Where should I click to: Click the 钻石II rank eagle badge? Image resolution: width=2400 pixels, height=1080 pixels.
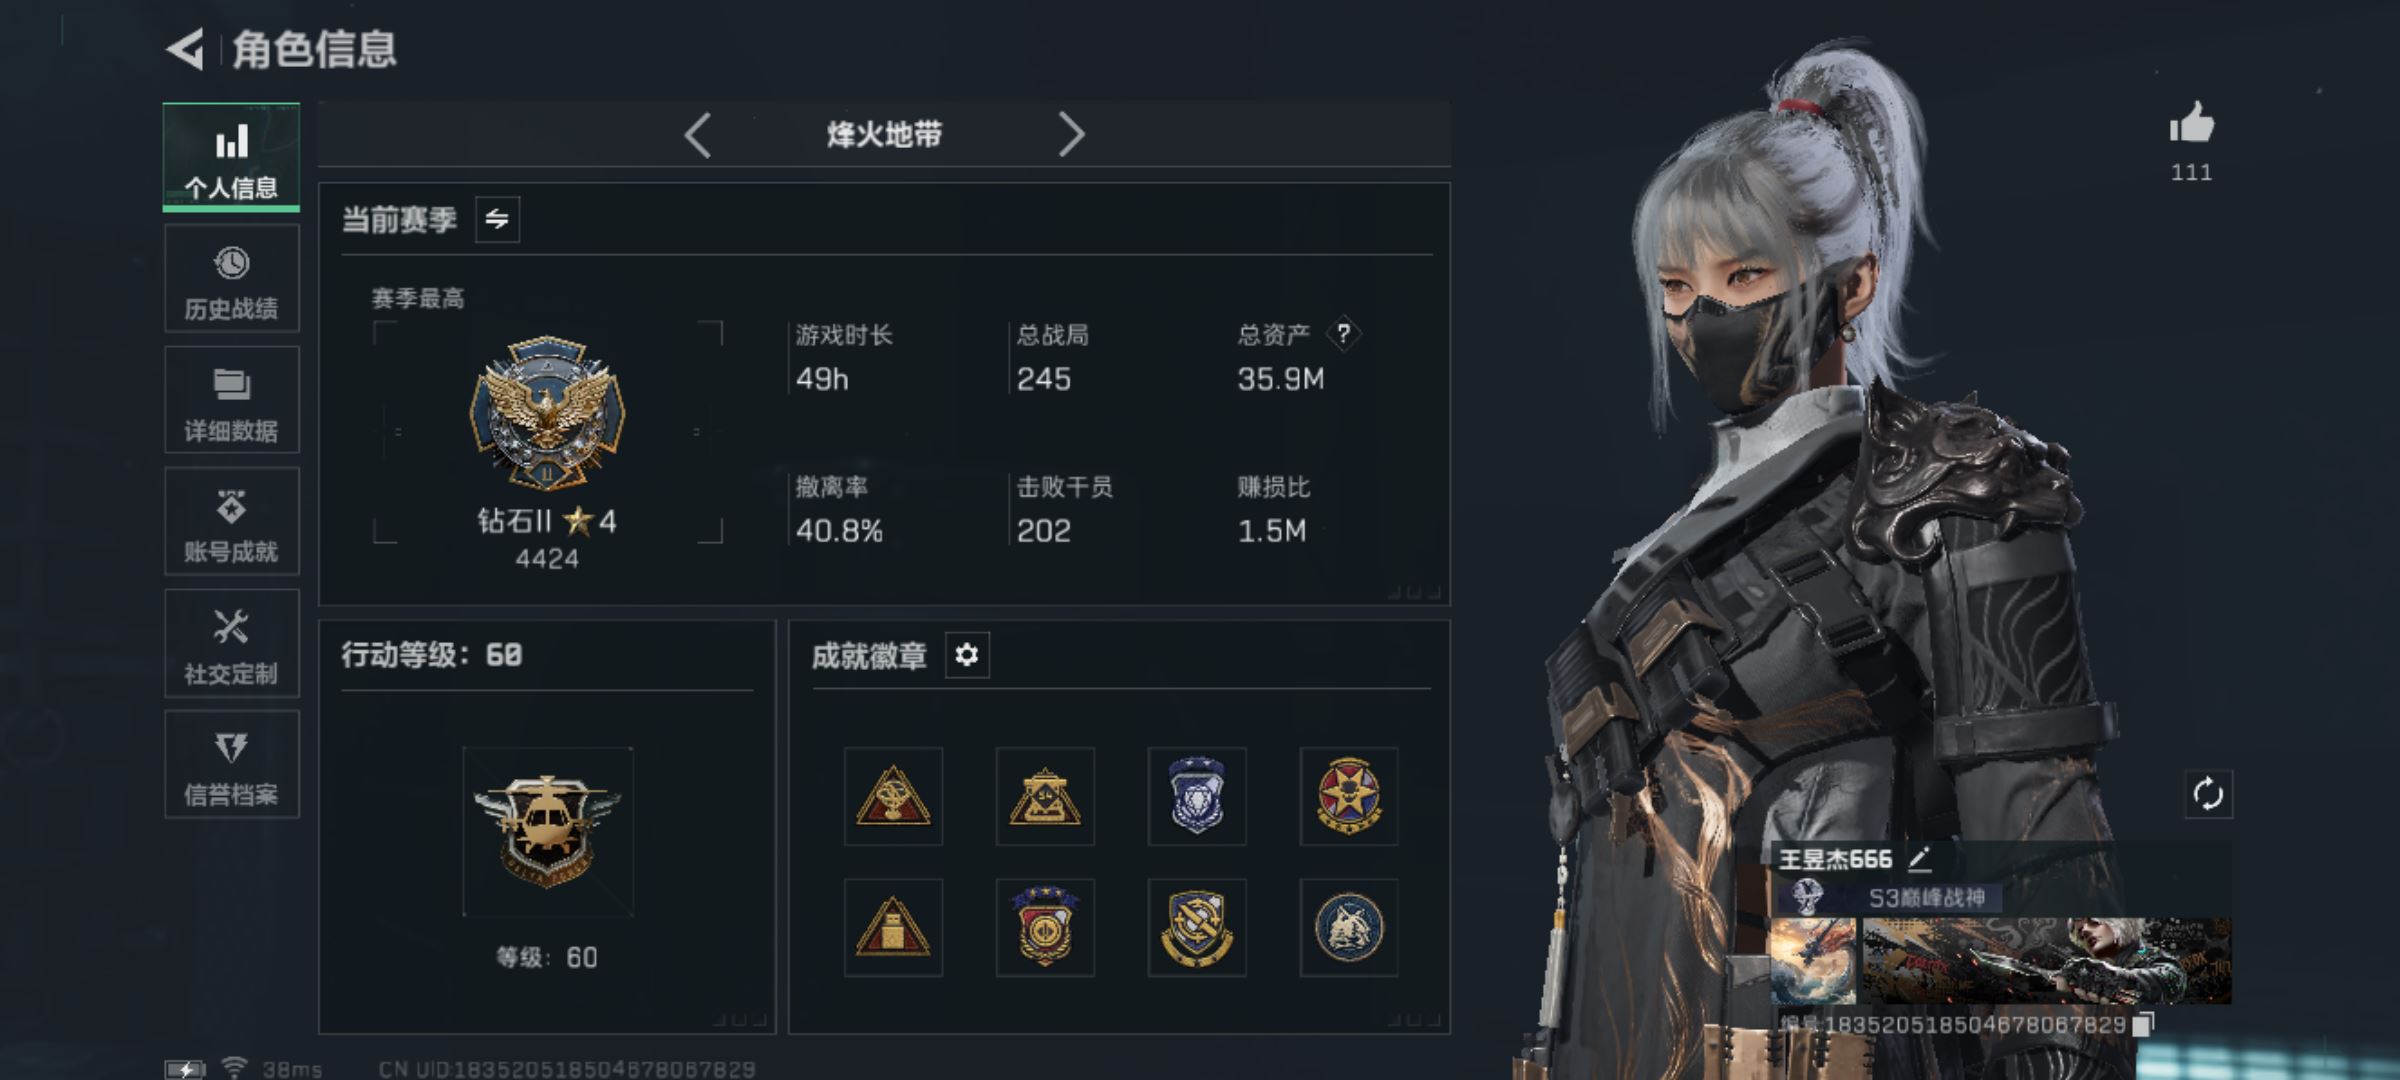coord(547,412)
